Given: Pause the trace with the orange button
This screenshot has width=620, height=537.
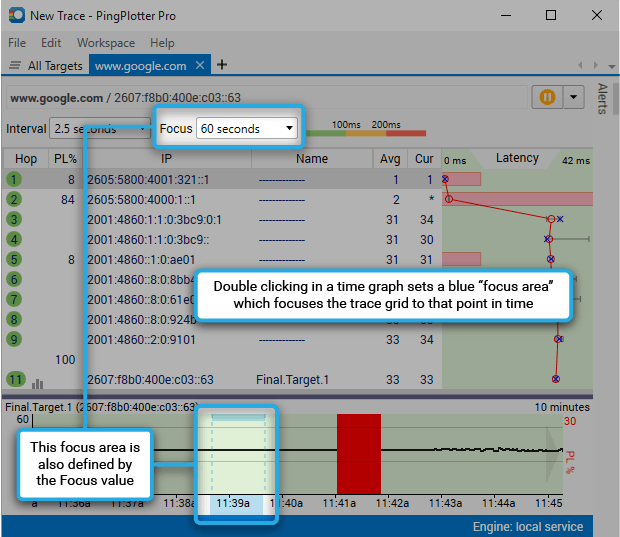Looking at the screenshot, I should (547, 97).
